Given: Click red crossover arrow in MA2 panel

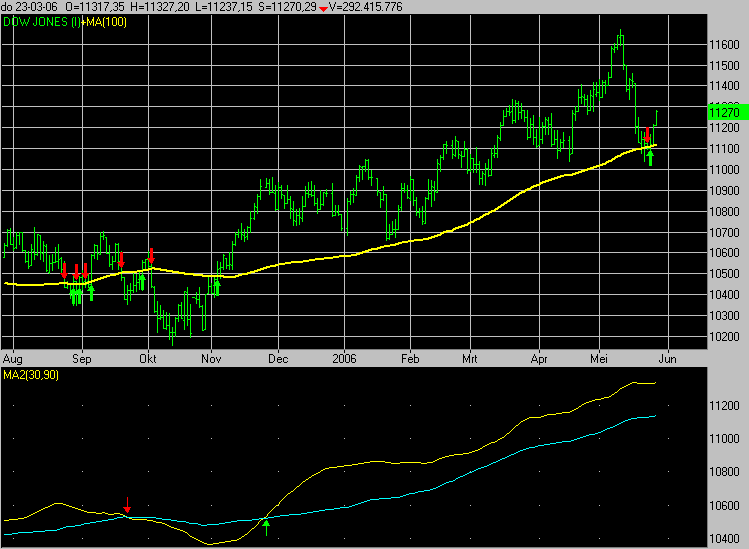Looking at the screenshot, I should pos(127,503).
